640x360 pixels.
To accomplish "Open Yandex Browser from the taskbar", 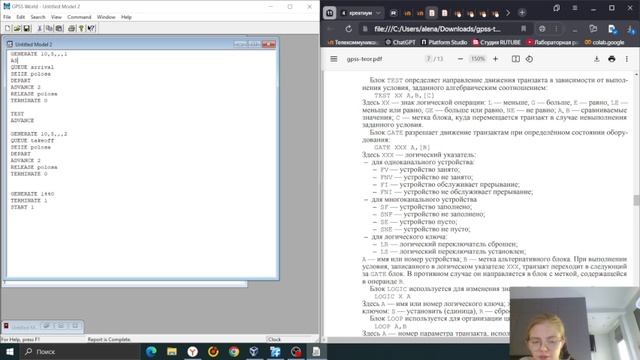I will (x=193, y=351).
